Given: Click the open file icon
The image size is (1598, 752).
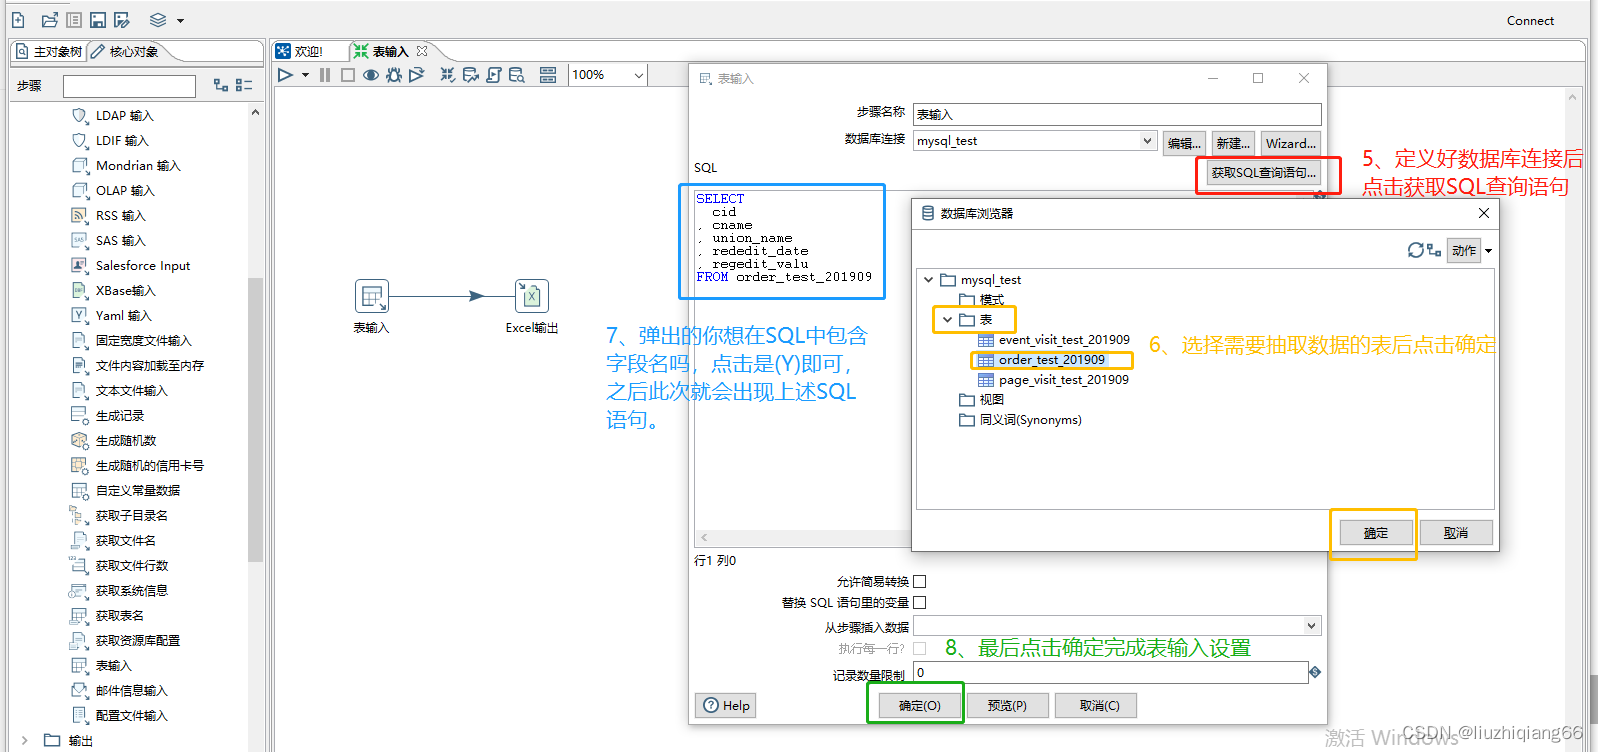Looking at the screenshot, I should click(49, 20).
